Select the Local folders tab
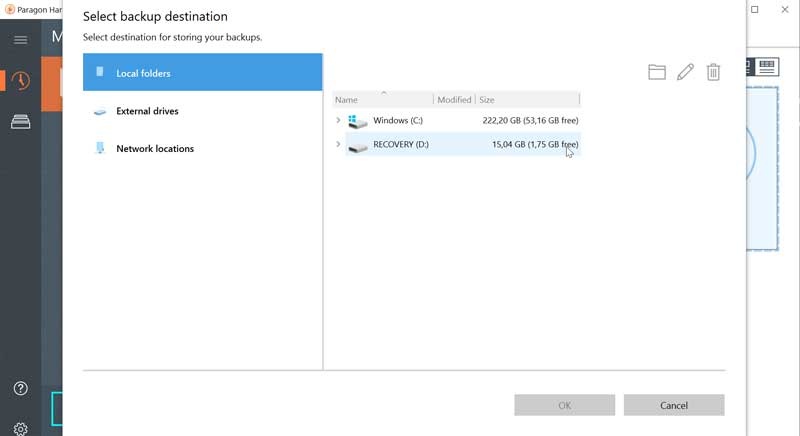 [x=203, y=73]
